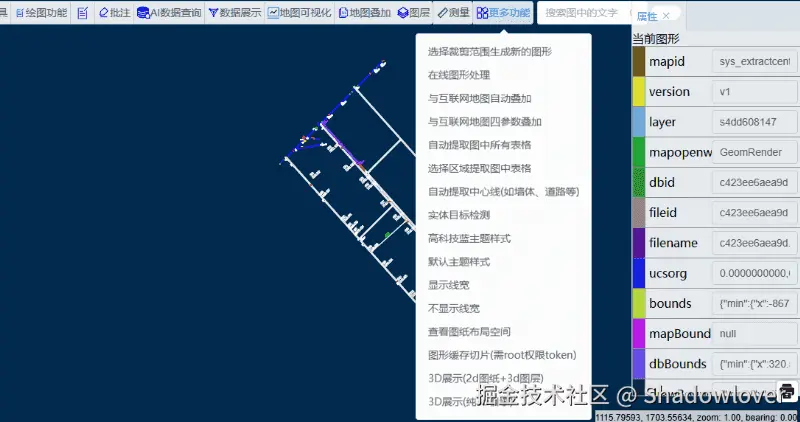Select 自动提取中心线(如墙体、道路等)
Image resolution: width=800 pixels, height=422 pixels.
pos(504,192)
